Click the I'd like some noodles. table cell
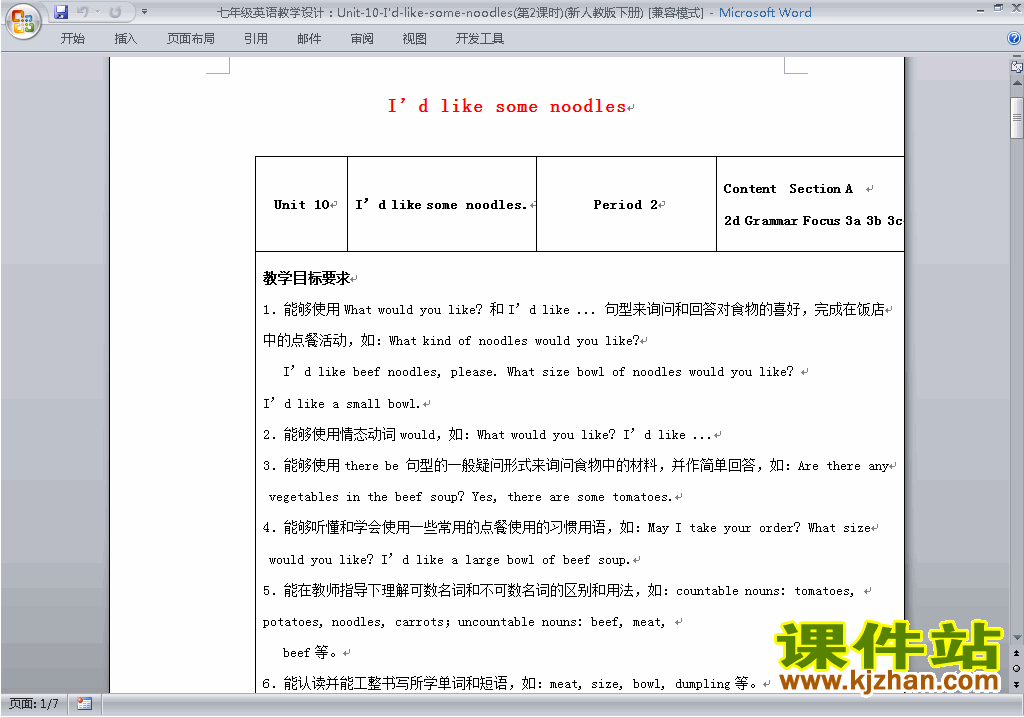This screenshot has width=1024, height=718. pos(442,204)
